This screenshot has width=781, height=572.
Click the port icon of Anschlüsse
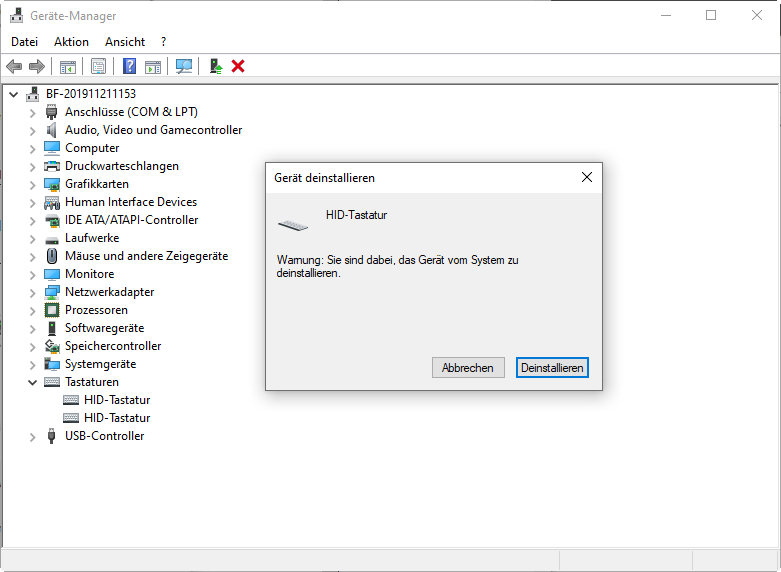tap(52, 112)
